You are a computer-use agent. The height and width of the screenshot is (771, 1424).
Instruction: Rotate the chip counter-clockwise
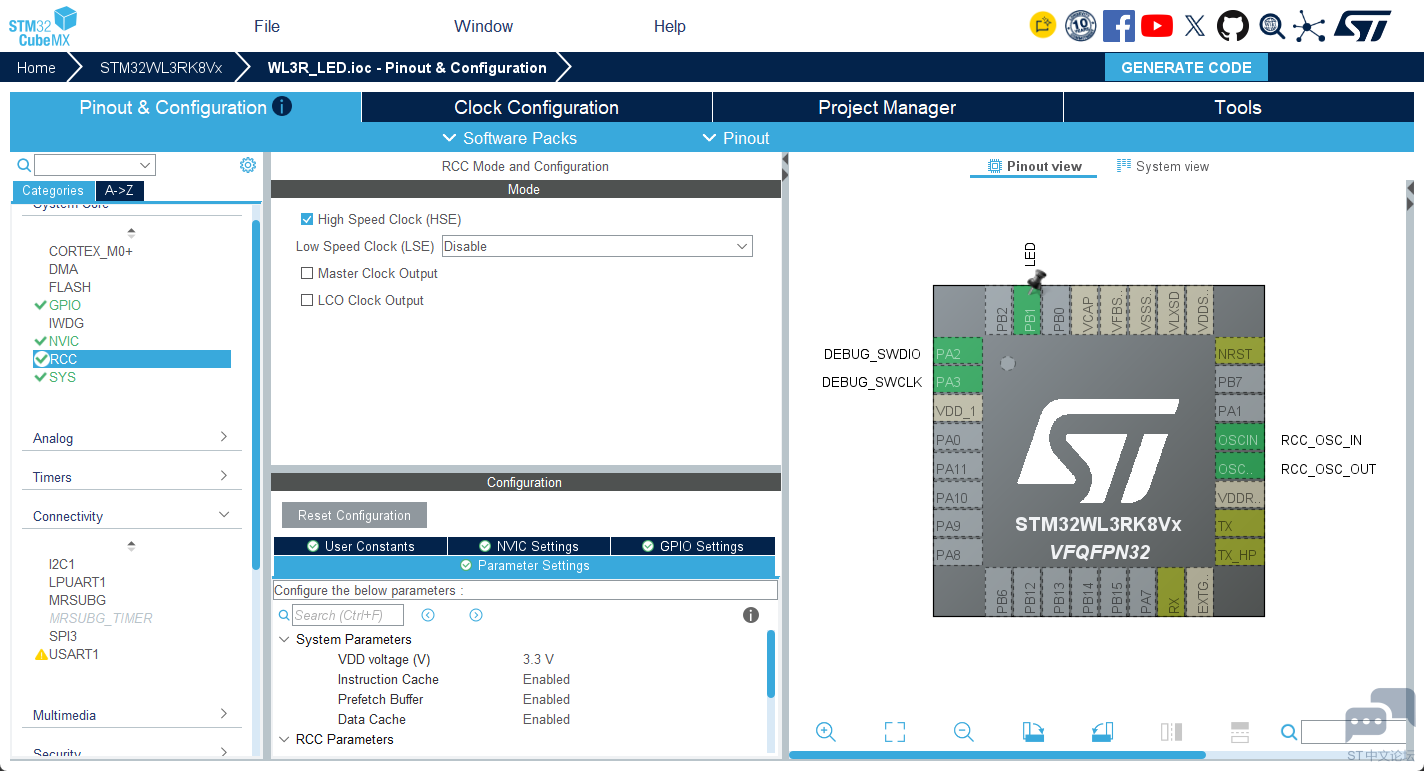1102,732
